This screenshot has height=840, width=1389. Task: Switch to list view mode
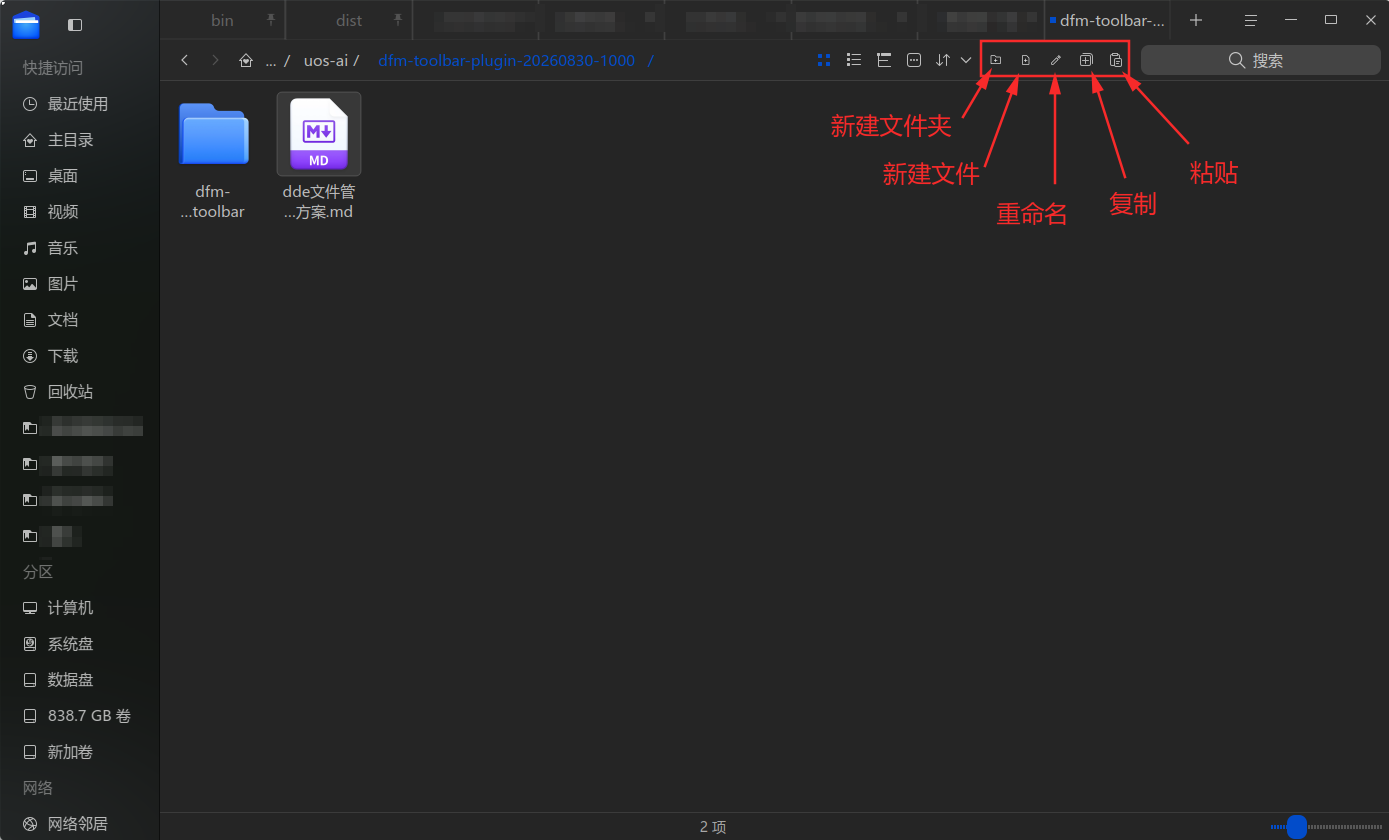coord(854,60)
